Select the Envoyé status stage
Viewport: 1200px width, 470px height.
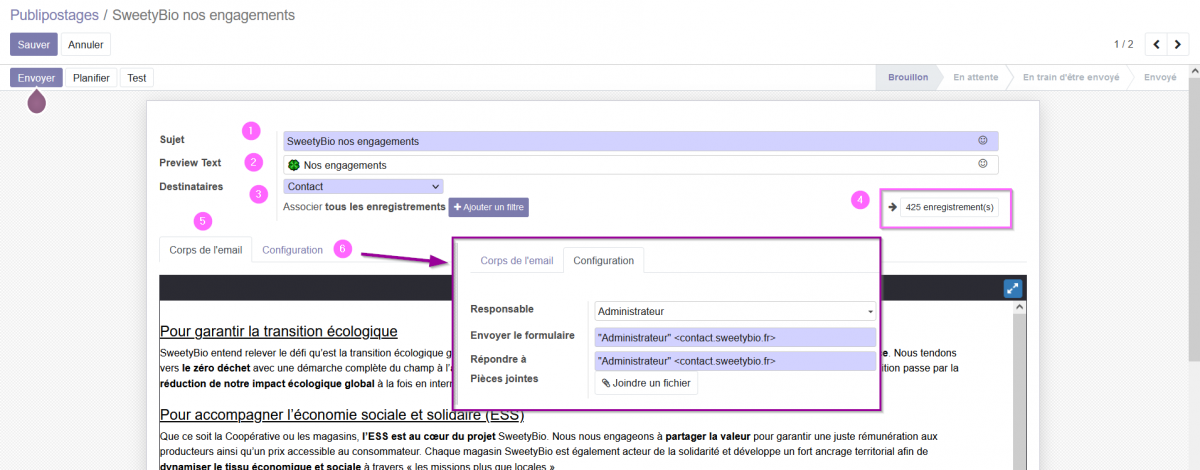(1160, 77)
